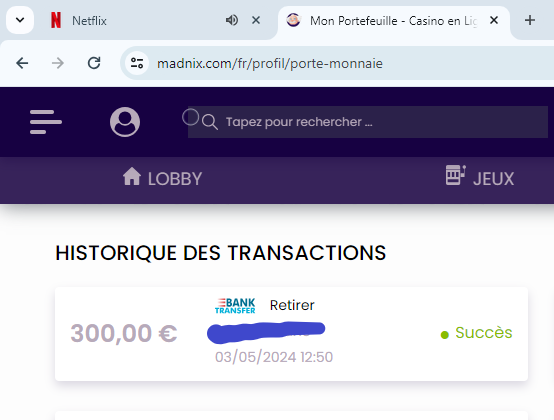Focus the 'Tapez pour rechercher' search field
The width and height of the screenshot is (554, 420).
click(x=368, y=122)
